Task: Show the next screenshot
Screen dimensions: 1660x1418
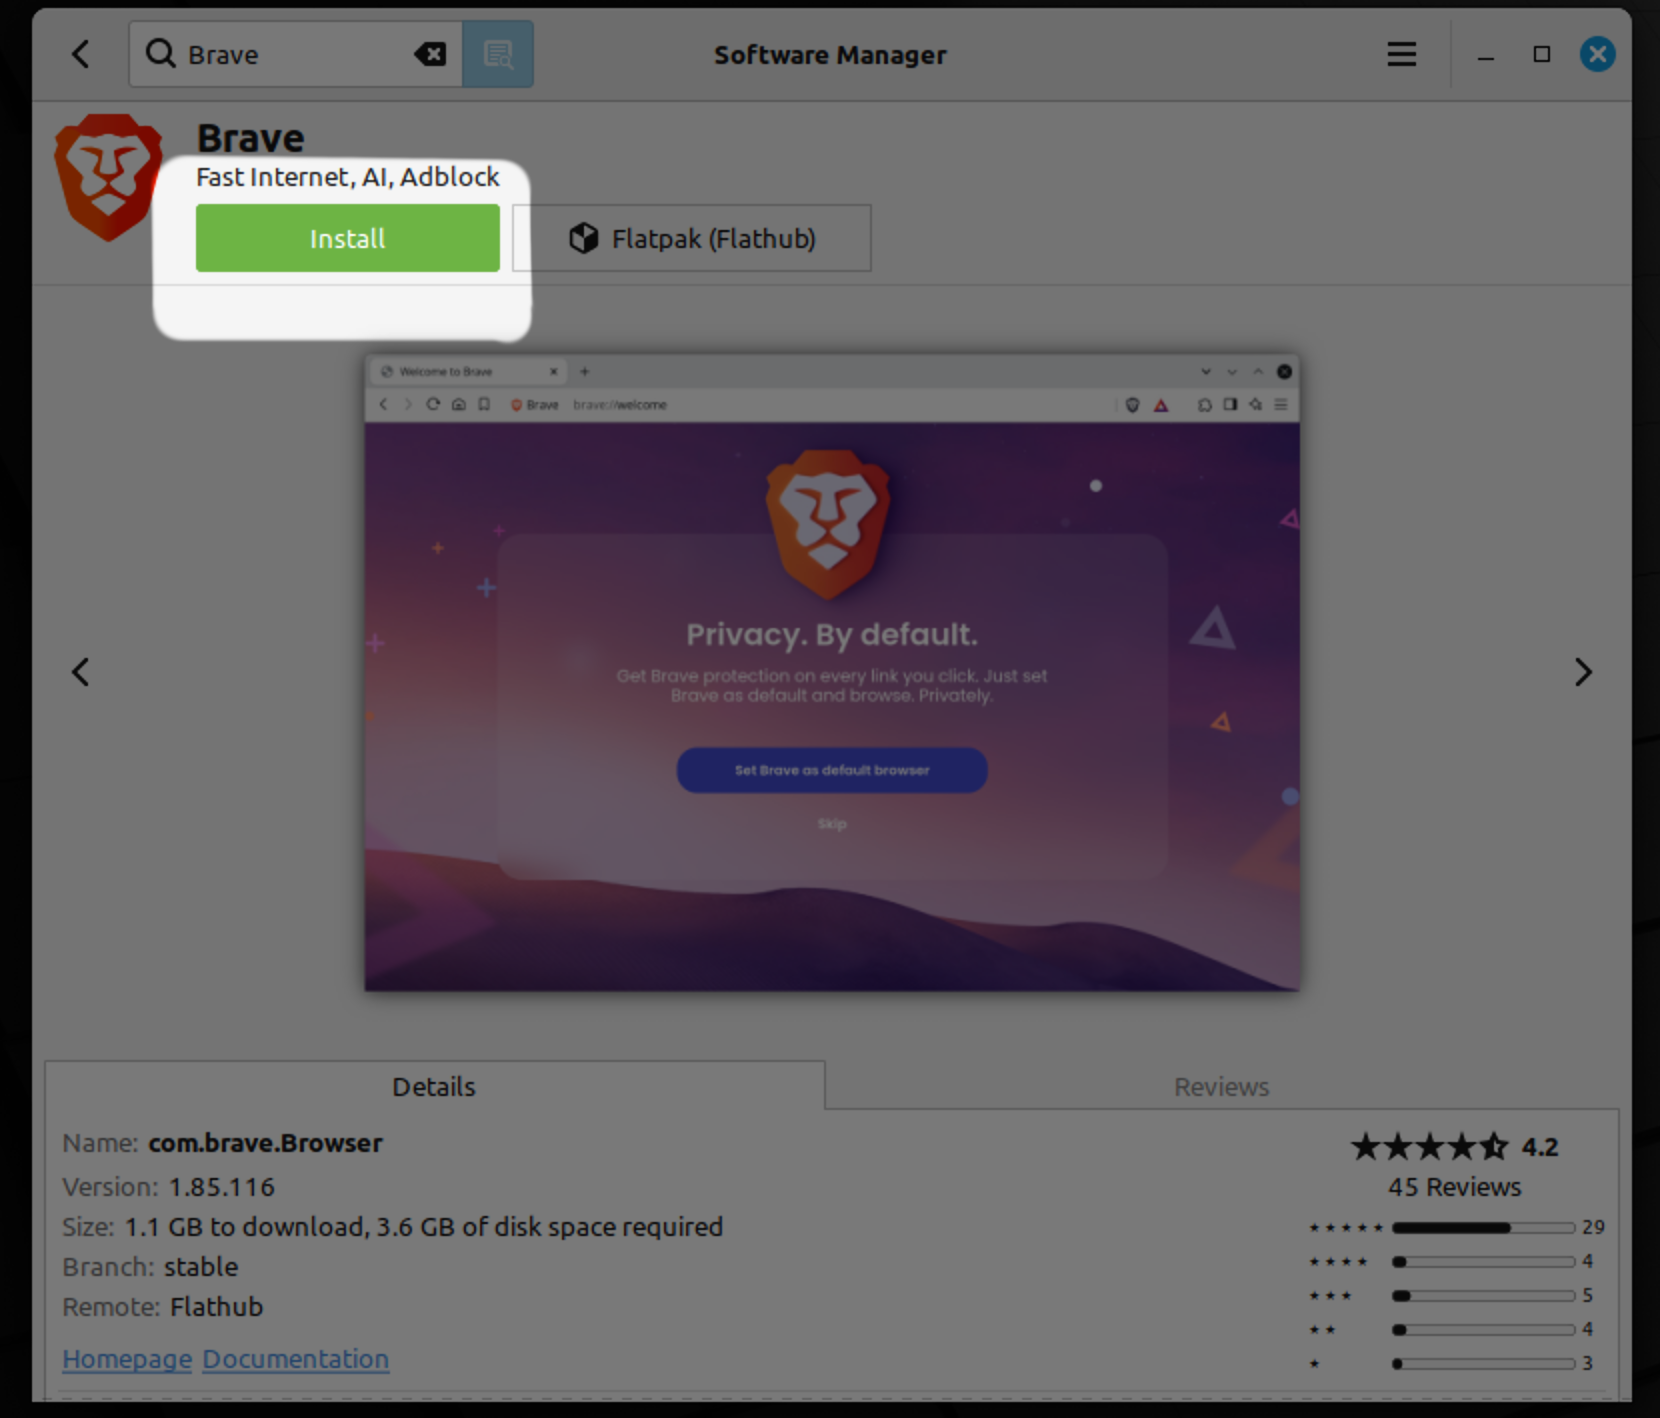Action: pos(1583,672)
